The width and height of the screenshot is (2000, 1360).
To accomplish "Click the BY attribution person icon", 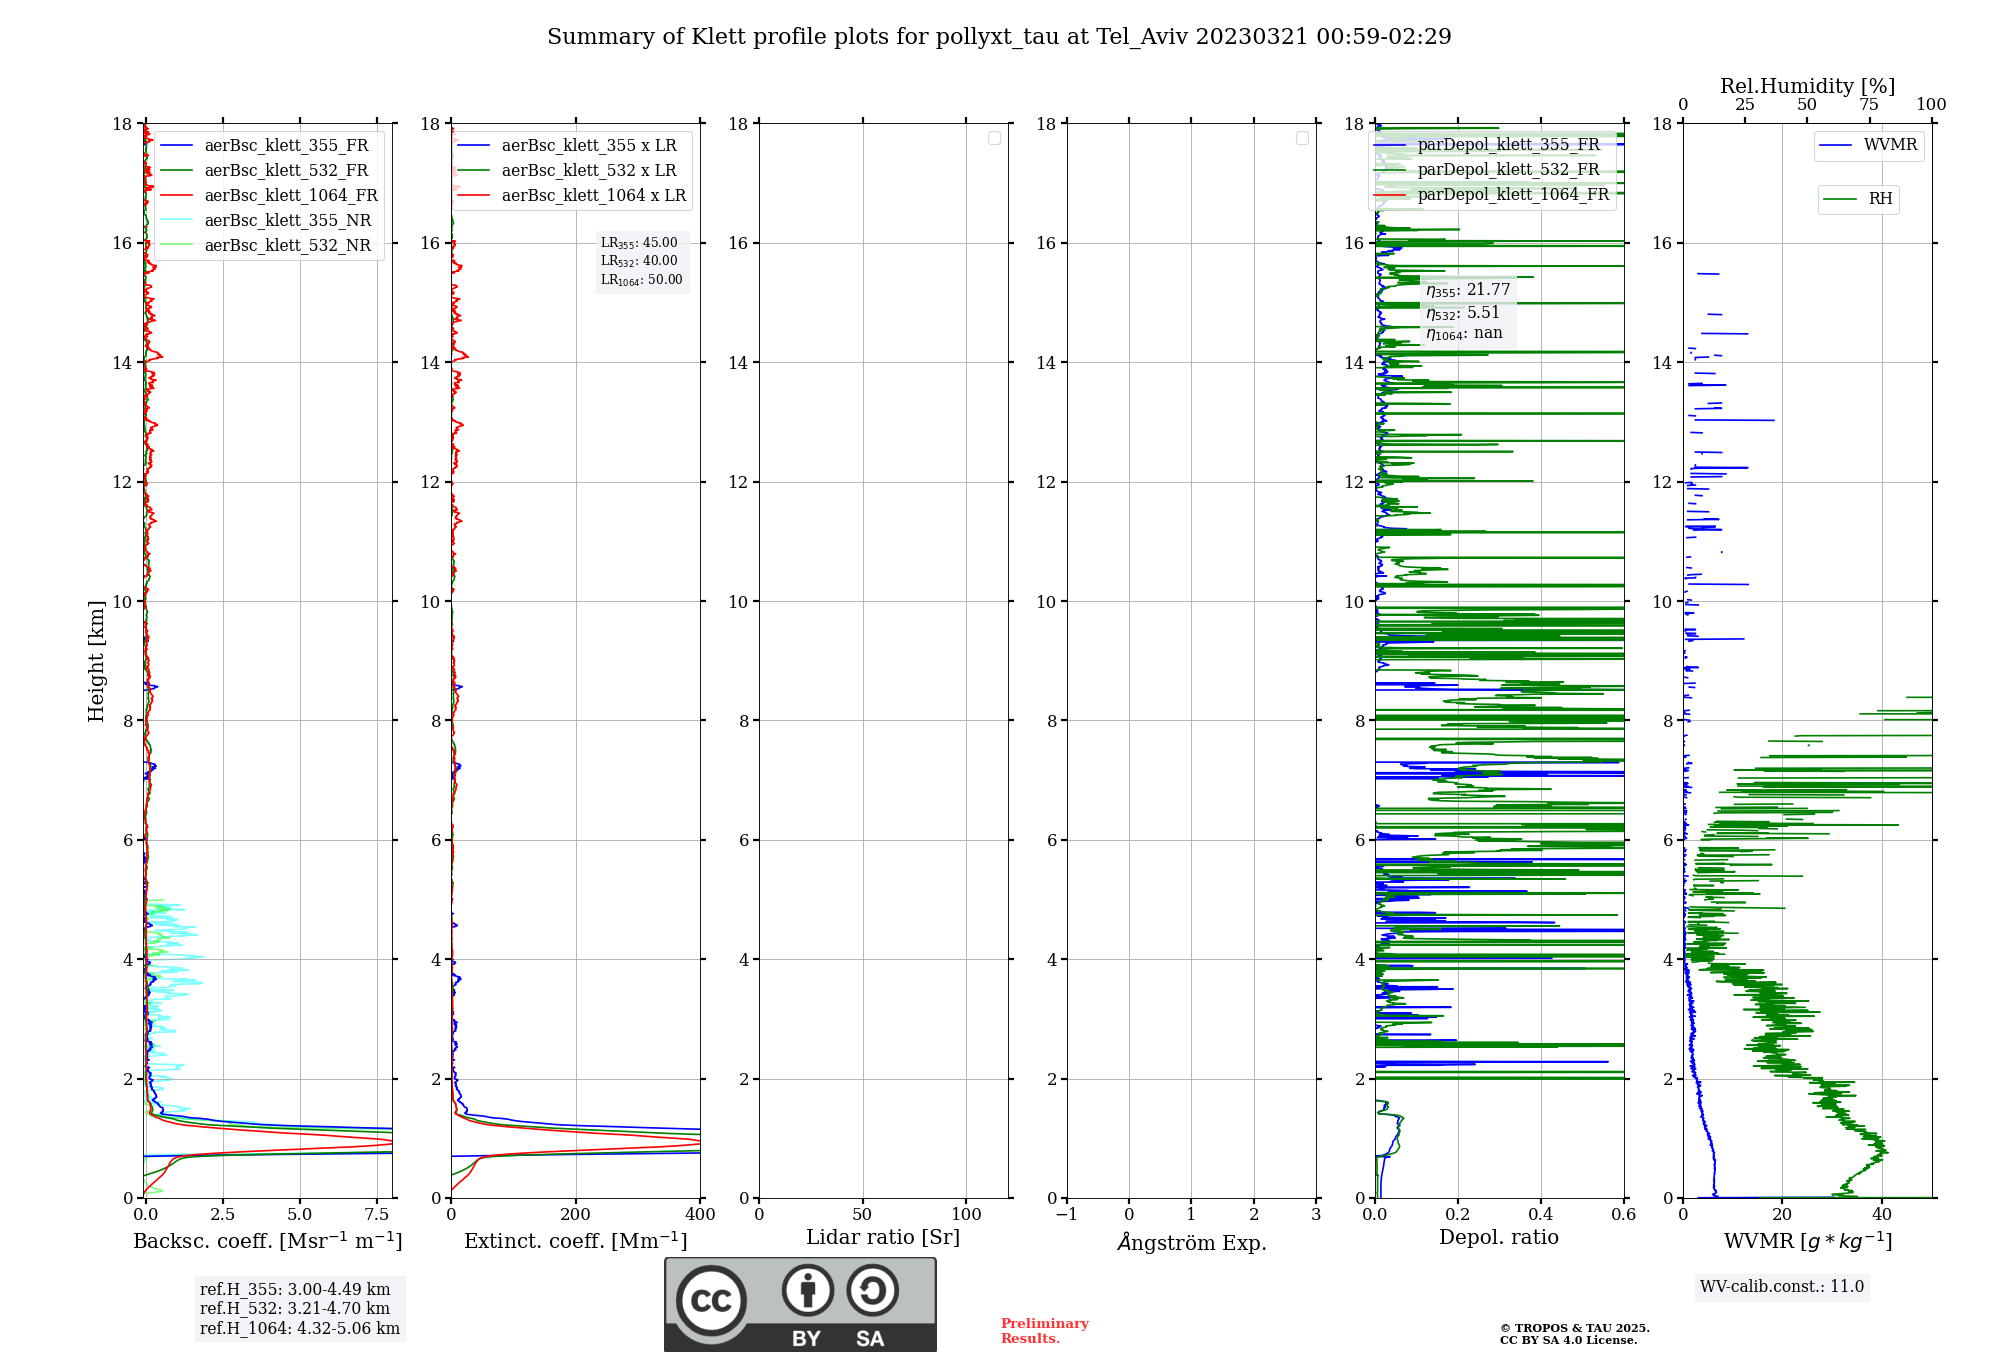I will tap(808, 1290).
